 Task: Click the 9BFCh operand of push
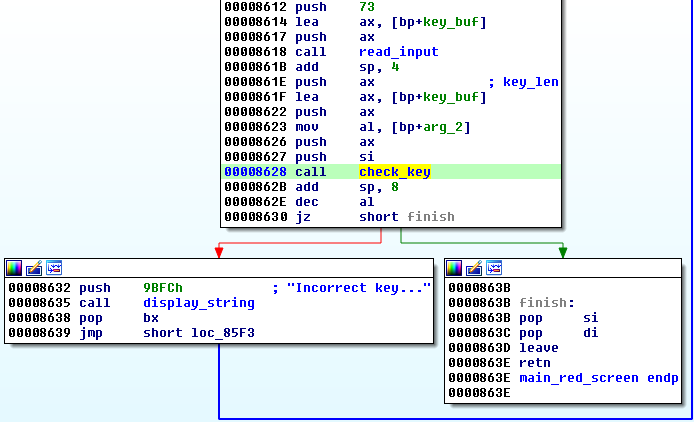pyautogui.click(x=163, y=288)
